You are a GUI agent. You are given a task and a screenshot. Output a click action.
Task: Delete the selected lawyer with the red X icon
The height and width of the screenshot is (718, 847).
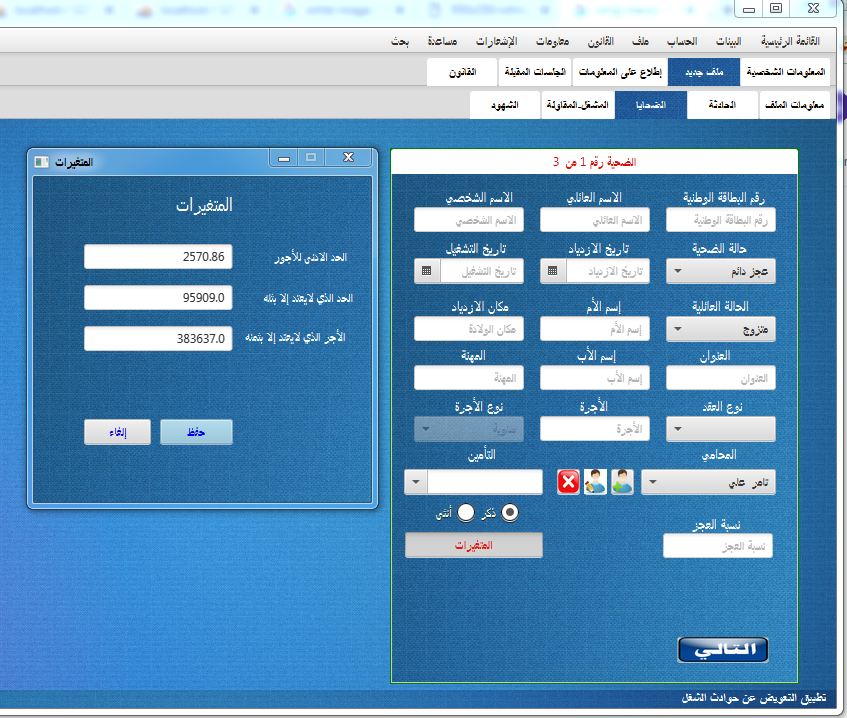(x=568, y=482)
